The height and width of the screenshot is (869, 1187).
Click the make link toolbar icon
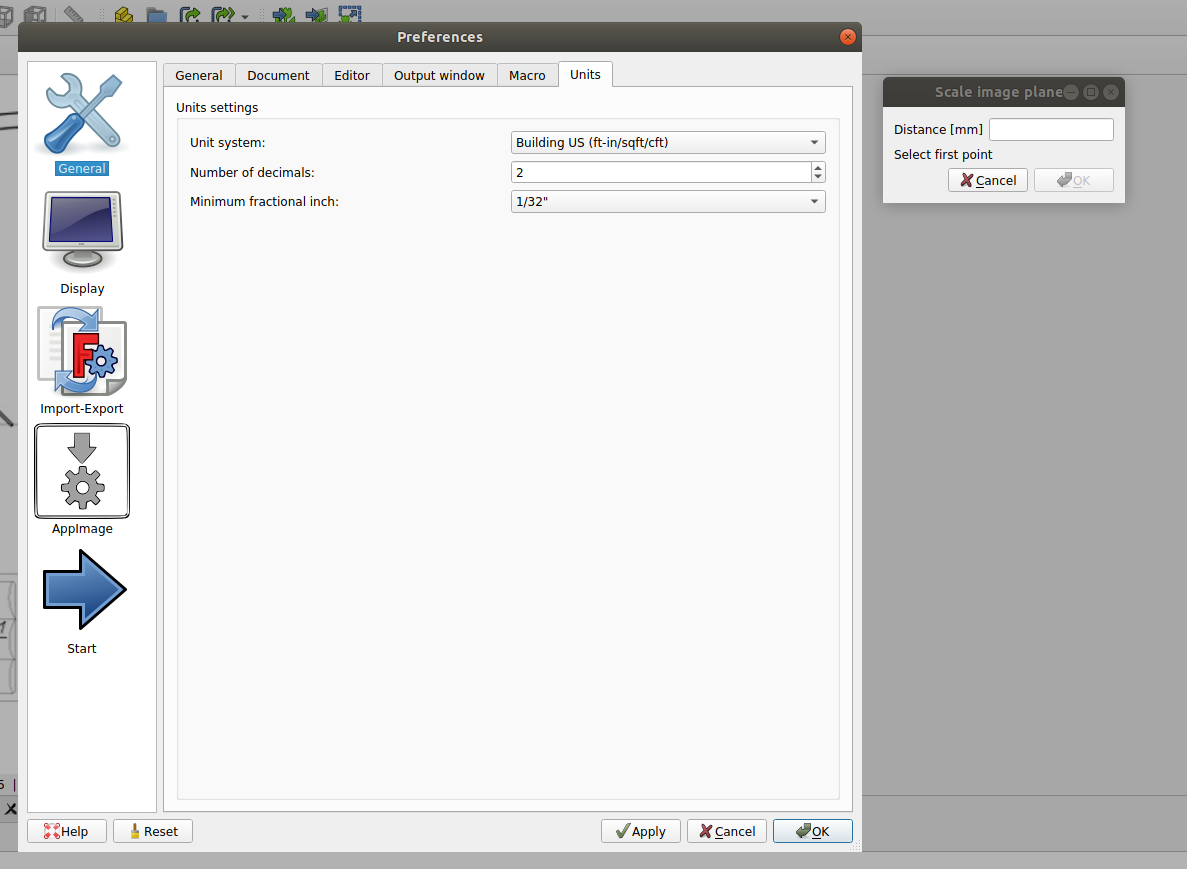(189, 15)
